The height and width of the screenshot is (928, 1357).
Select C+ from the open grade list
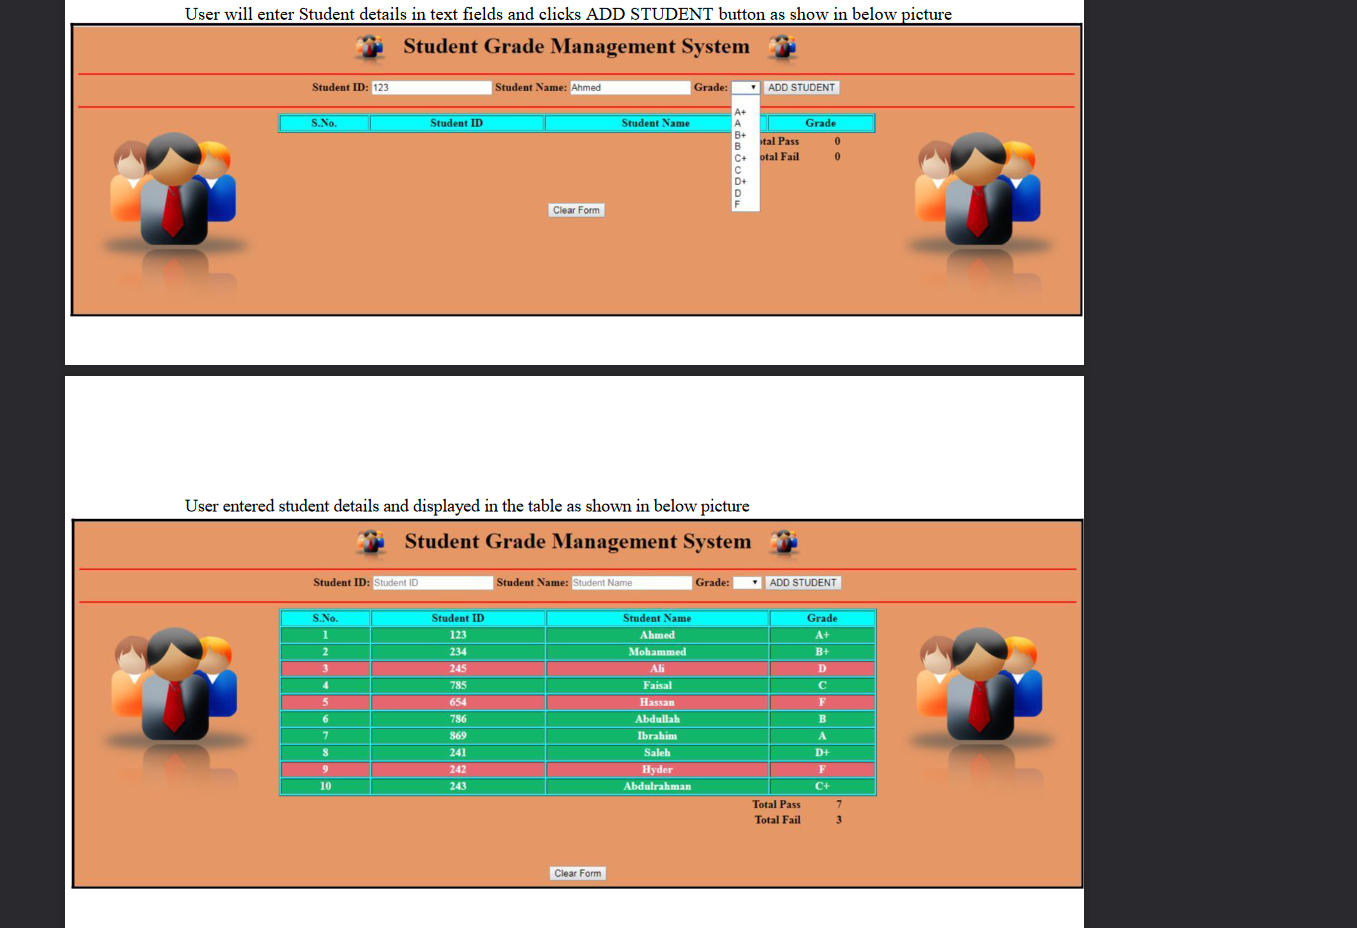tap(740, 158)
